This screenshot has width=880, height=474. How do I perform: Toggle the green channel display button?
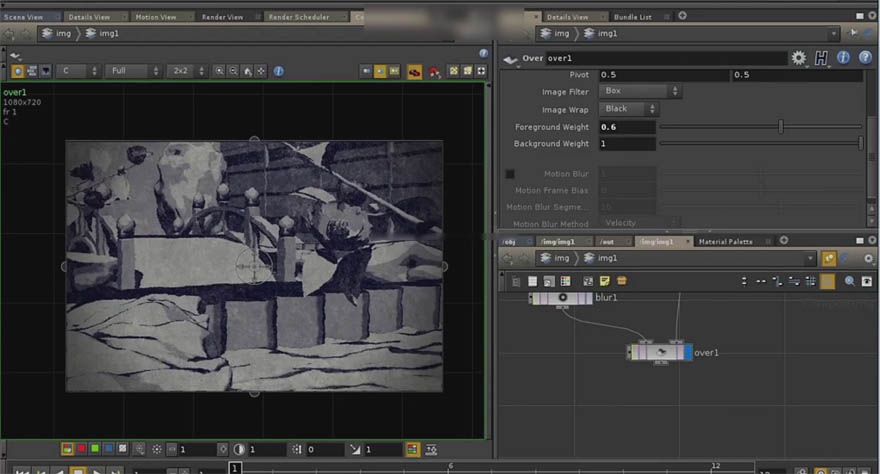pos(95,449)
